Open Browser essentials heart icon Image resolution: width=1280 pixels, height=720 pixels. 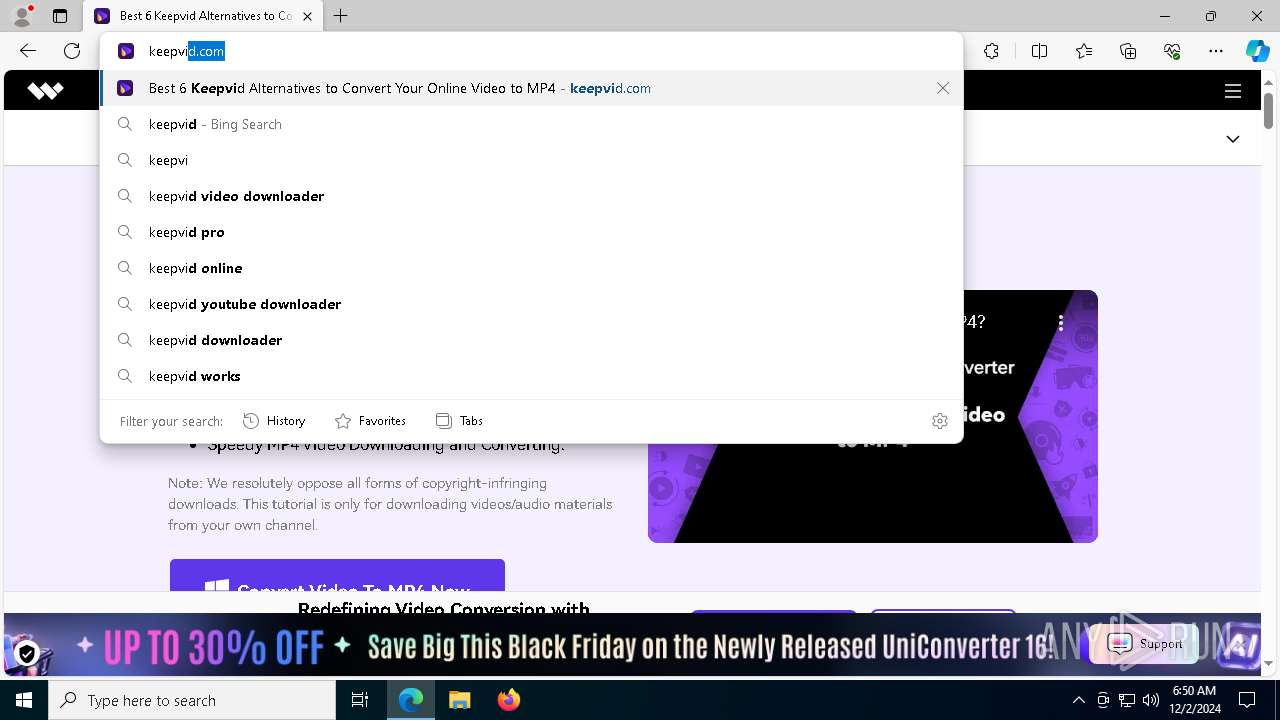[1172, 51]
